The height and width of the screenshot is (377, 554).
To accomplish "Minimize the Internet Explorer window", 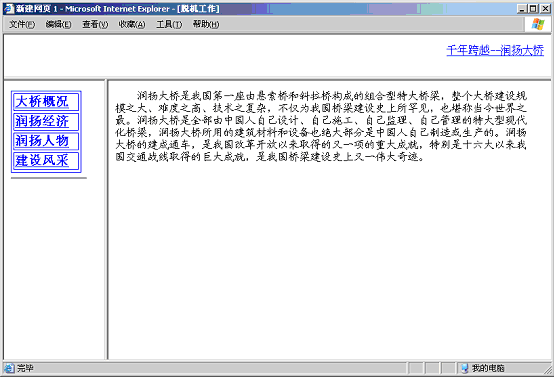I will [522, 8].
